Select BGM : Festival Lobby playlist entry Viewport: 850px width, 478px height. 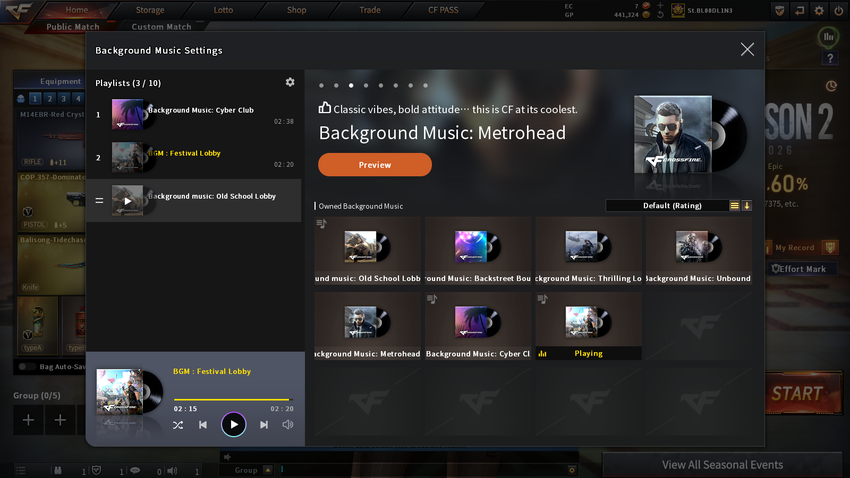point(194,158)
